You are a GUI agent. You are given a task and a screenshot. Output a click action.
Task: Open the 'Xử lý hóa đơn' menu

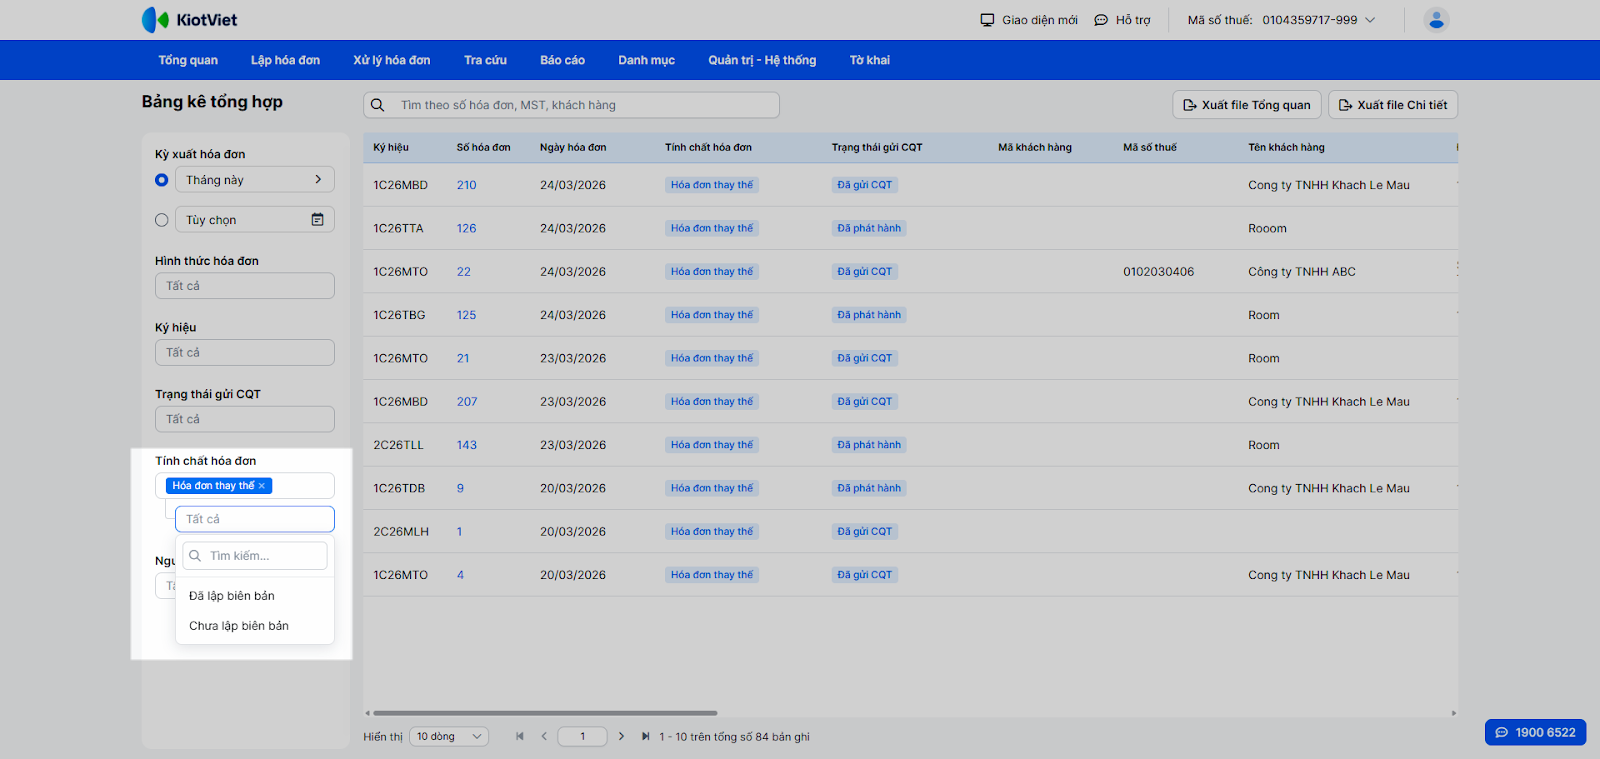point(391,60)
